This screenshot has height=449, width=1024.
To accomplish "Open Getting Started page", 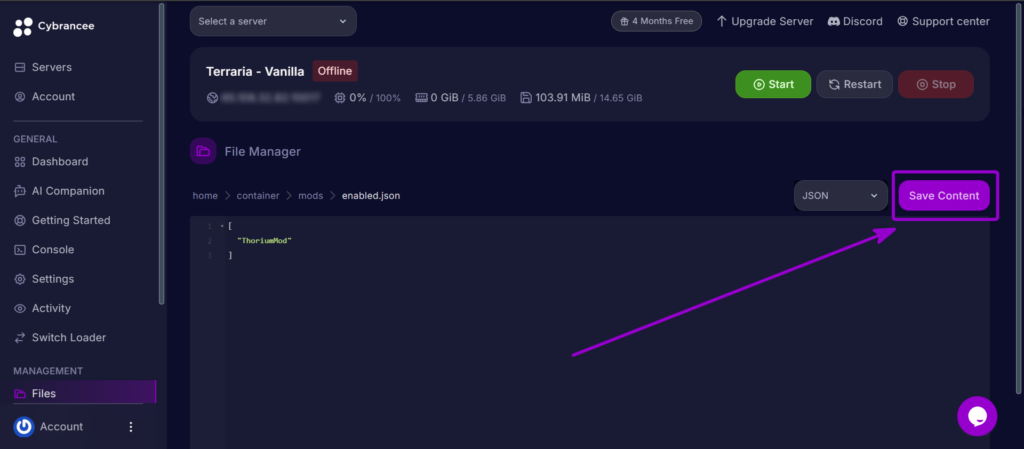I will click(x=71, y=221).
